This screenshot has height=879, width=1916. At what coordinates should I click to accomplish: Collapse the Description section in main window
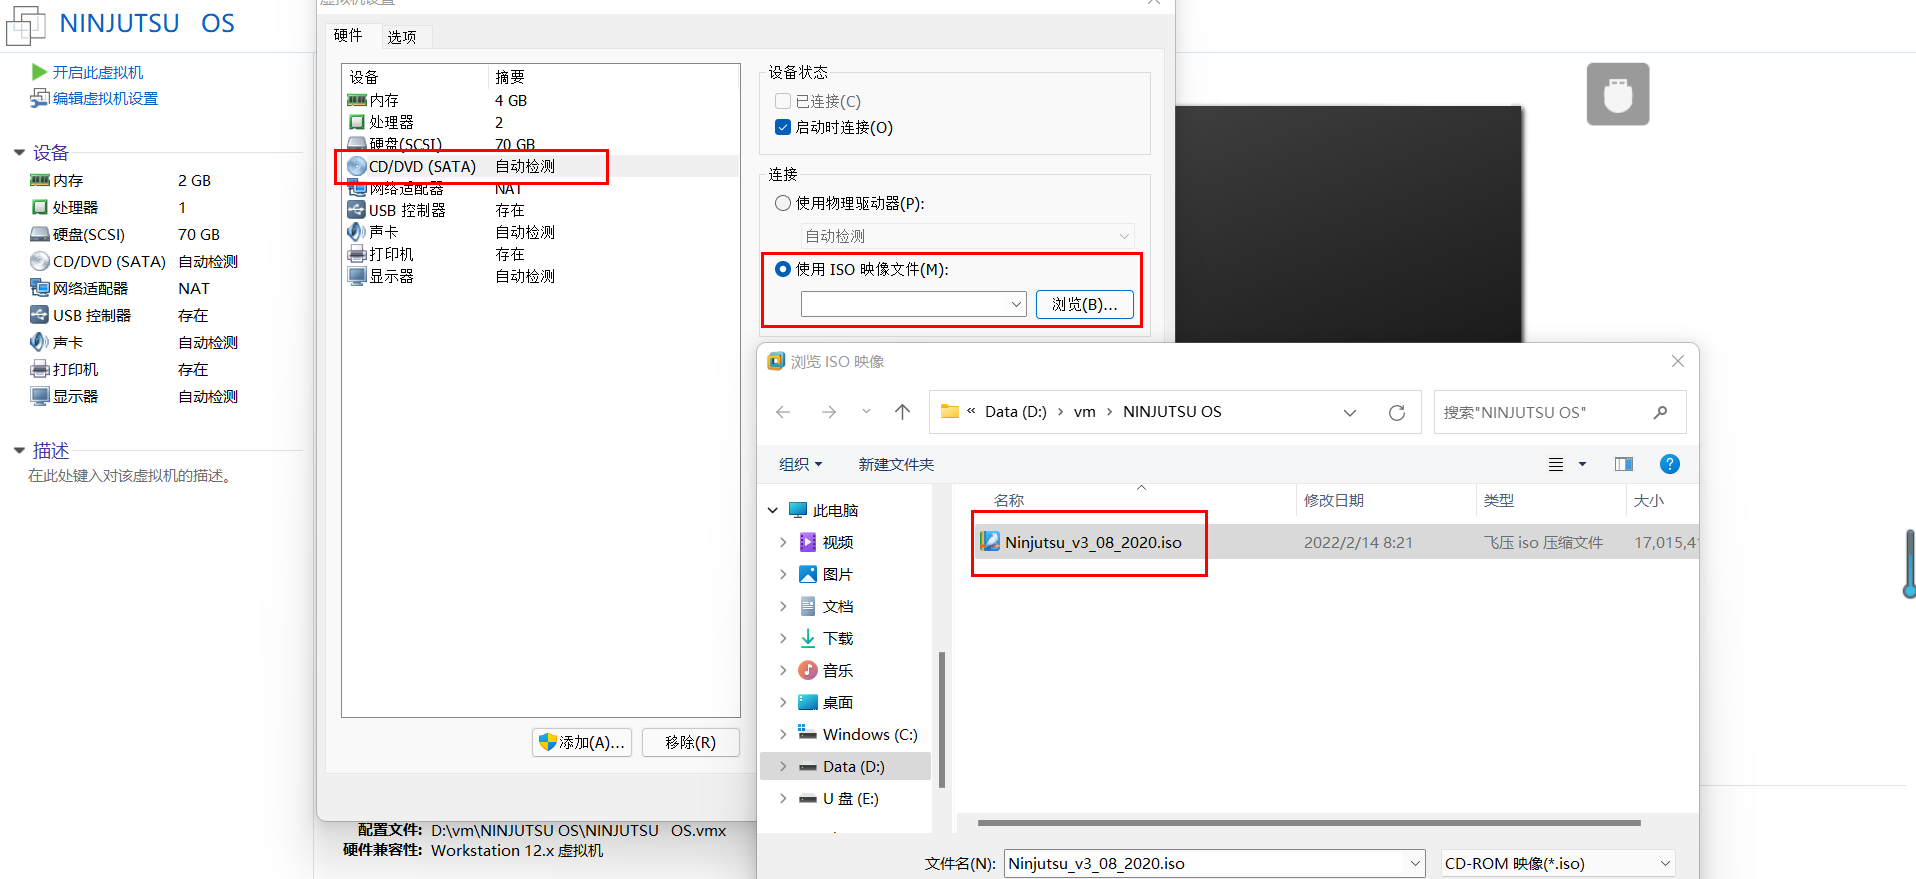(19, 450)
